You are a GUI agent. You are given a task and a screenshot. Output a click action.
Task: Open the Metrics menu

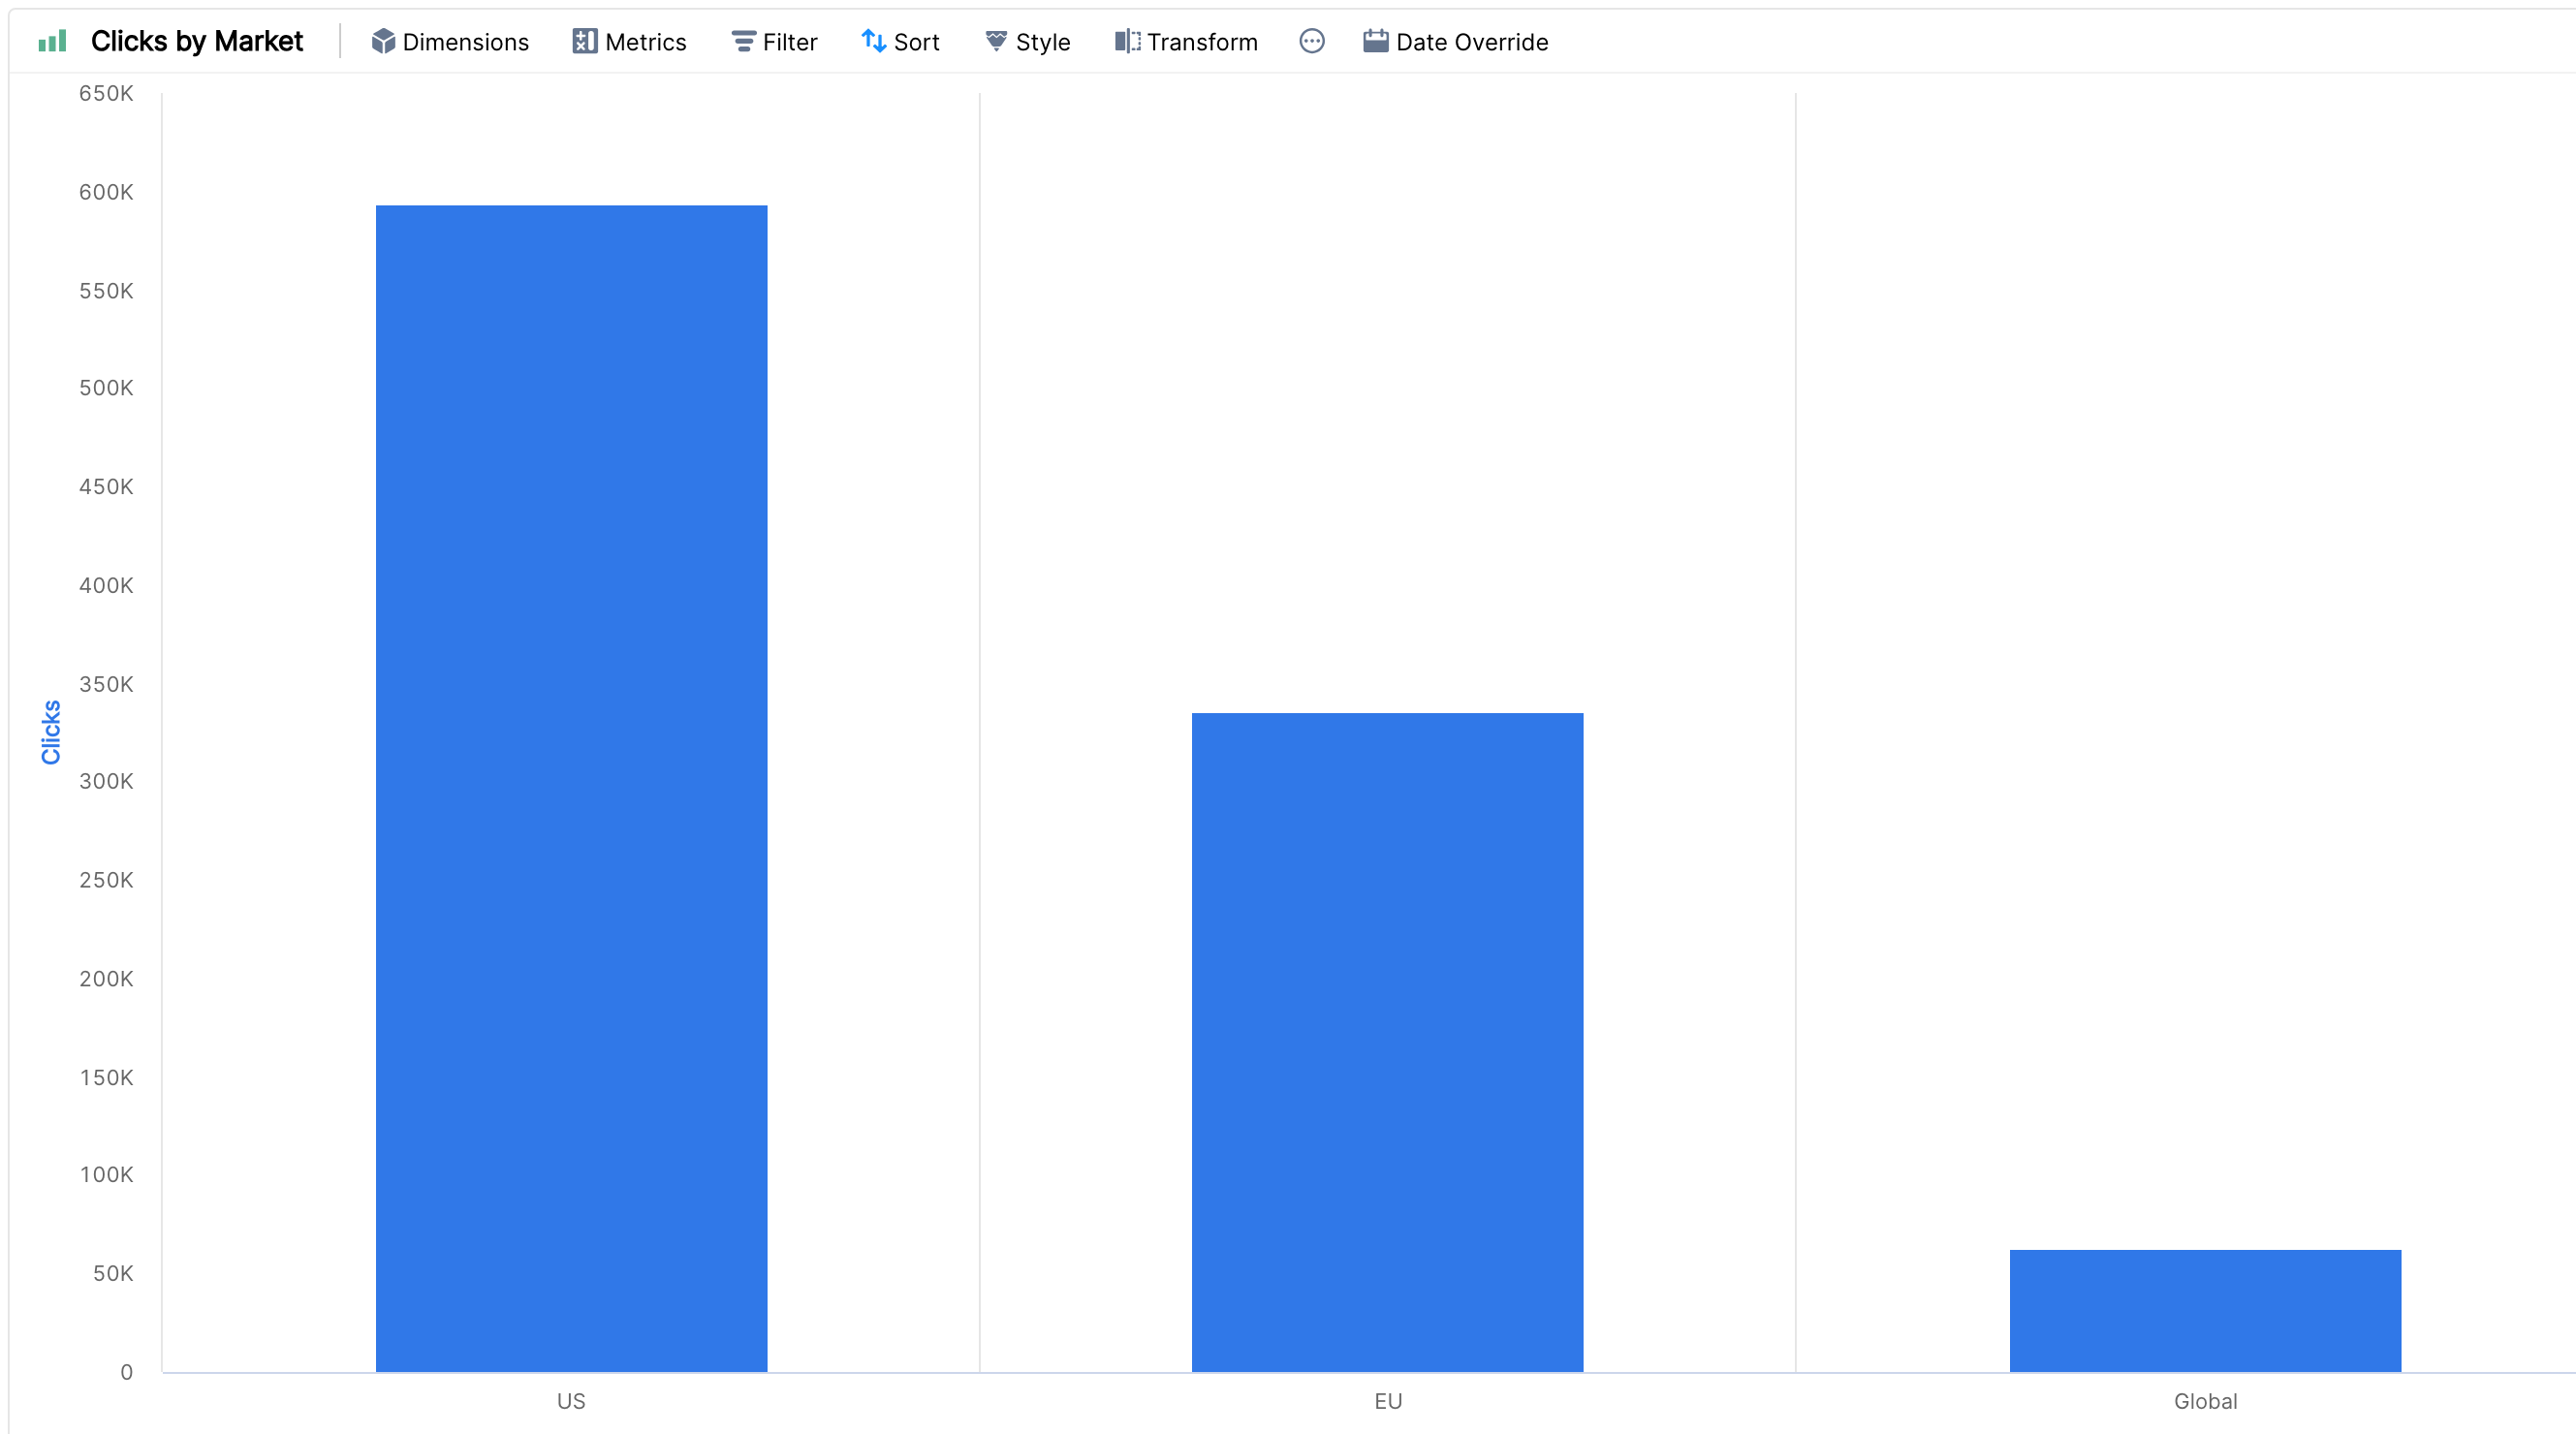630,42
